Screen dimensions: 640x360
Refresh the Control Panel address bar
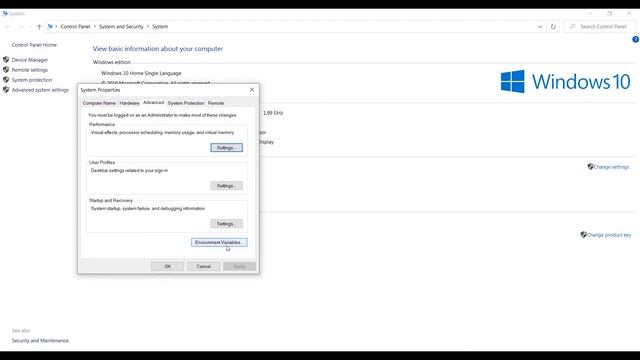[x=553, y=27]
